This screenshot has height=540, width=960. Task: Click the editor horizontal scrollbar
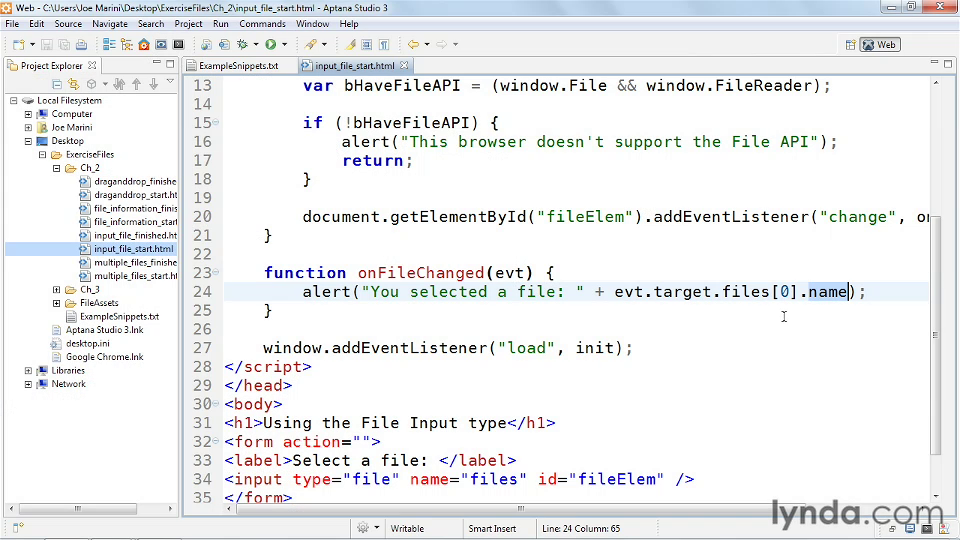pyautogui.click(x=520, y=508)
